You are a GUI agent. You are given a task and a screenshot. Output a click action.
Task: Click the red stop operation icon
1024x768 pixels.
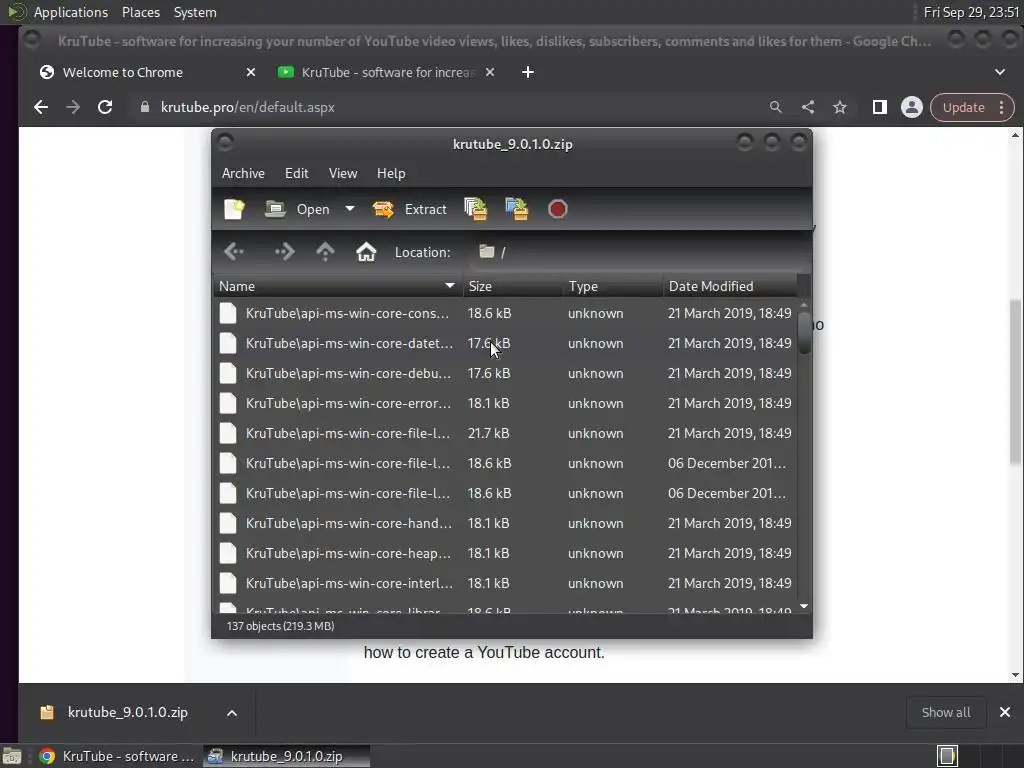pyautogui.click(x=558, y=209)
